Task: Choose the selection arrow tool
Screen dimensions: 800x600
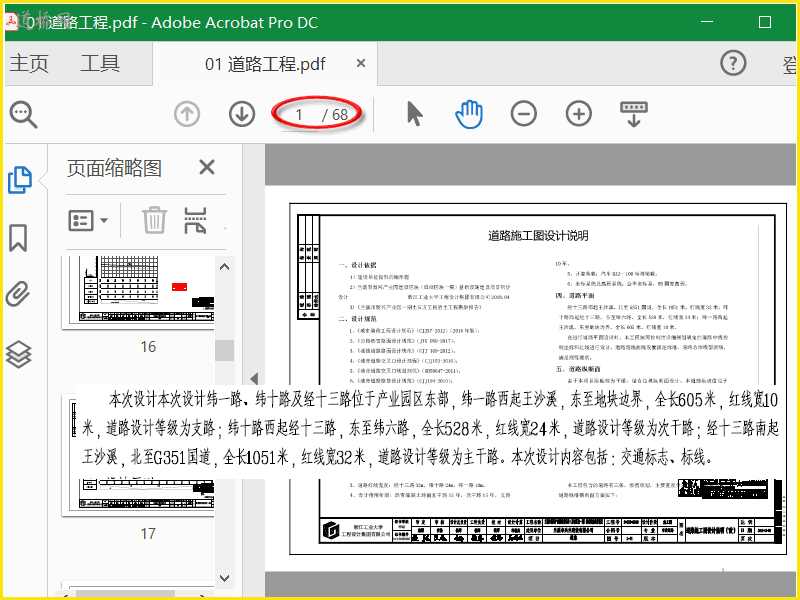Action: (415, 113)
